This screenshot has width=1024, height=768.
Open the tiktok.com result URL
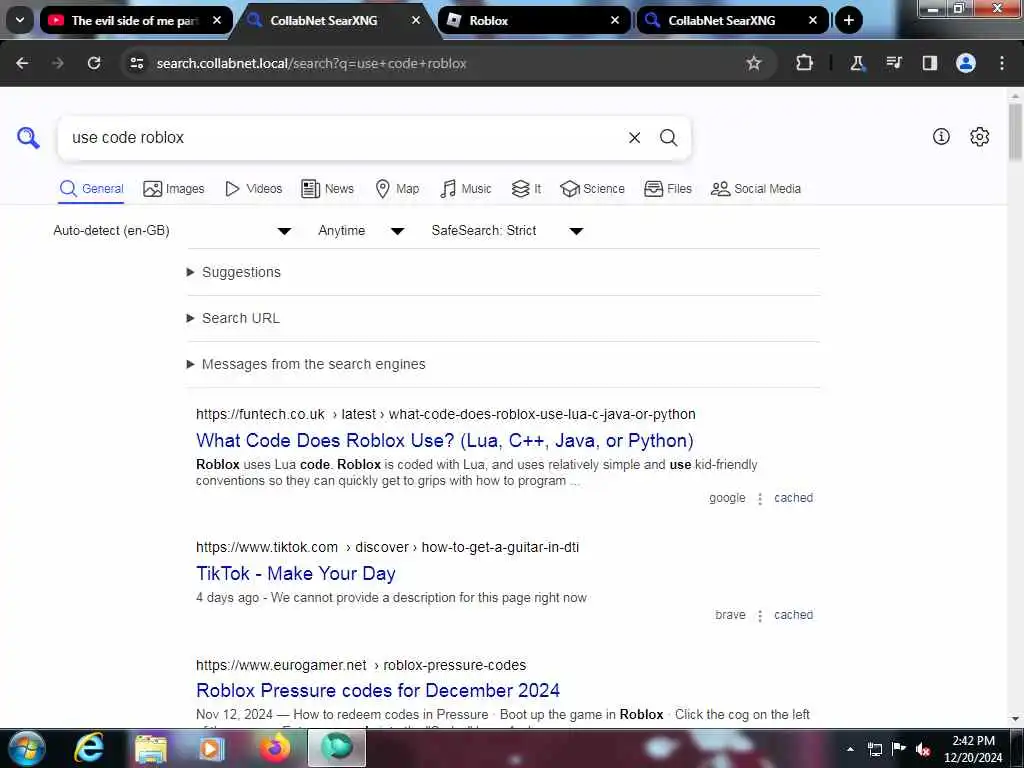tap(387, 547)
